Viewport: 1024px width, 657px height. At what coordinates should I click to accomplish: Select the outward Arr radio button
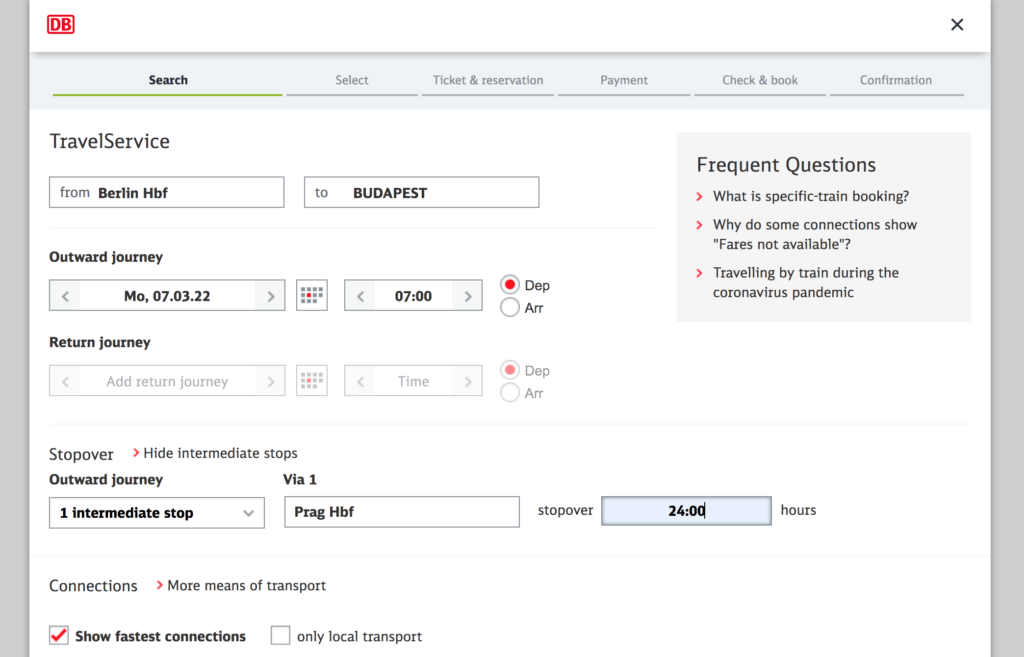coord(510,308)
